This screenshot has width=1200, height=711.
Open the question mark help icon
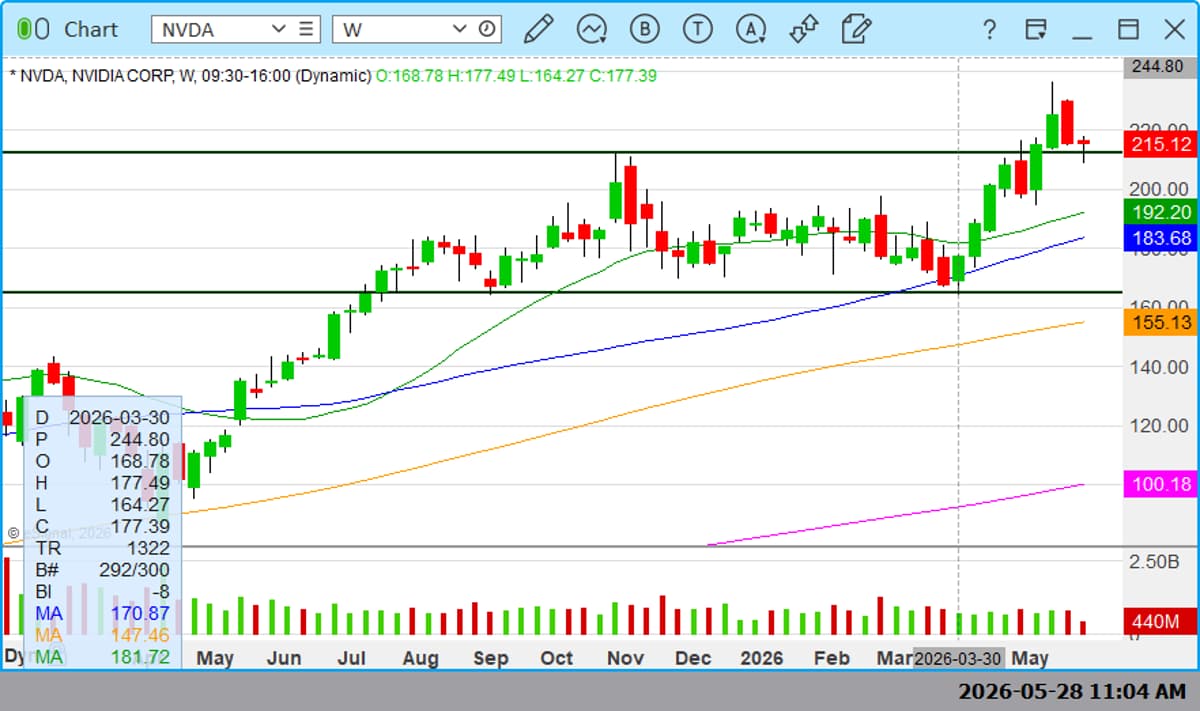pos(989,29)
